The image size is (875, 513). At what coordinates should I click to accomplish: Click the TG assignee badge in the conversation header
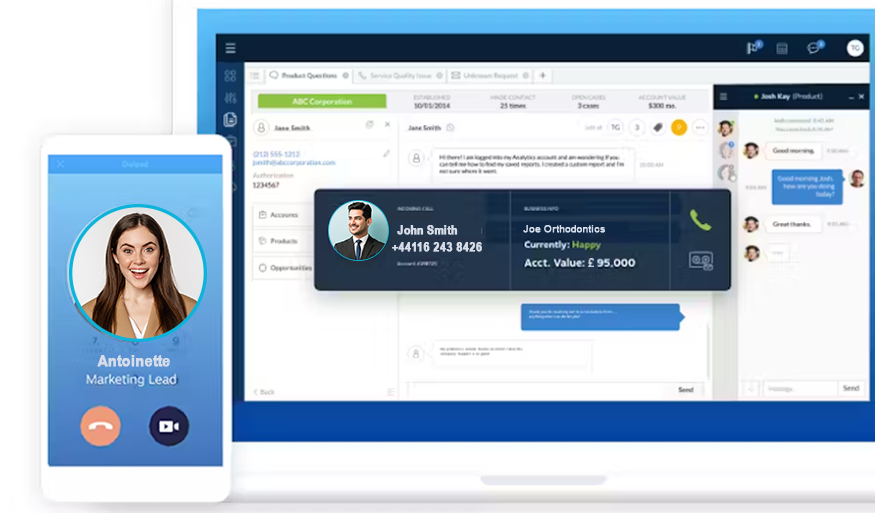616,128
